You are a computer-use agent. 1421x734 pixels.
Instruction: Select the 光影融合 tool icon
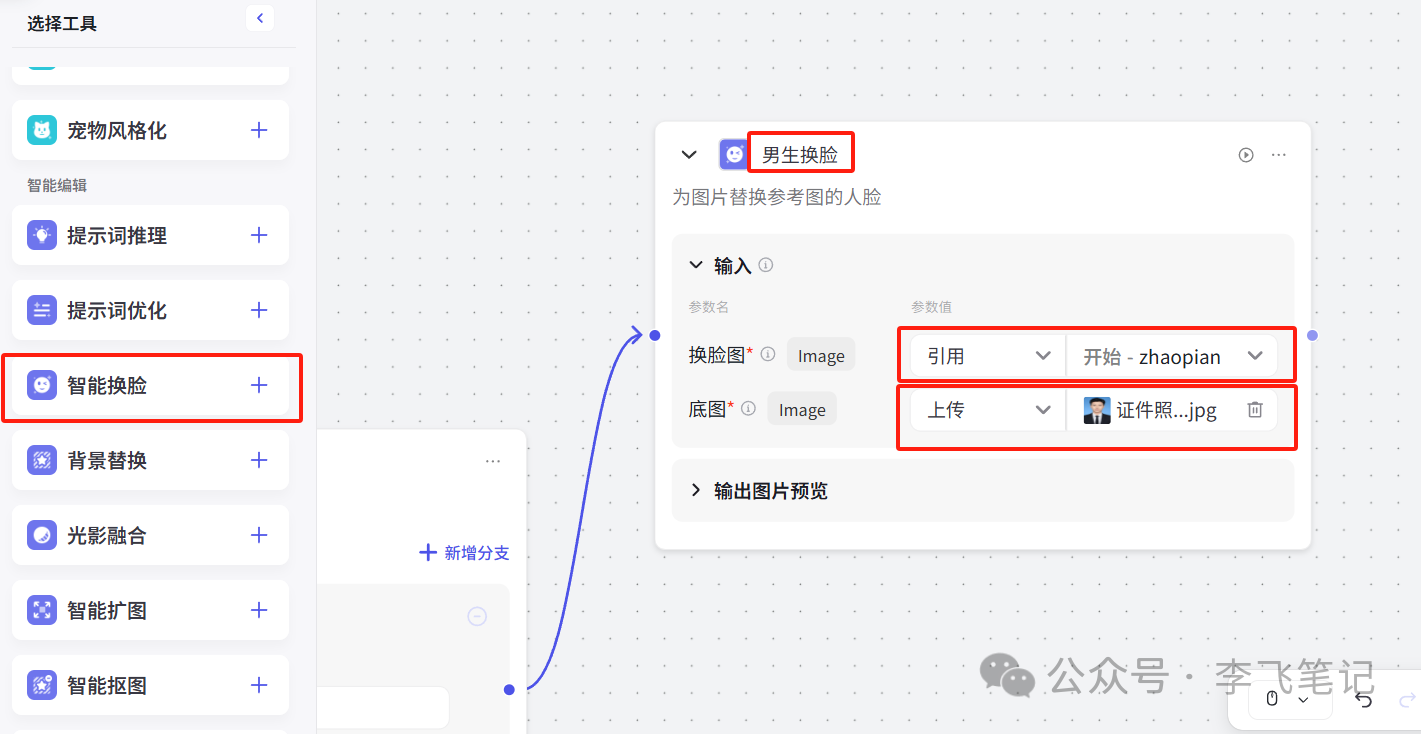[40, 535]
